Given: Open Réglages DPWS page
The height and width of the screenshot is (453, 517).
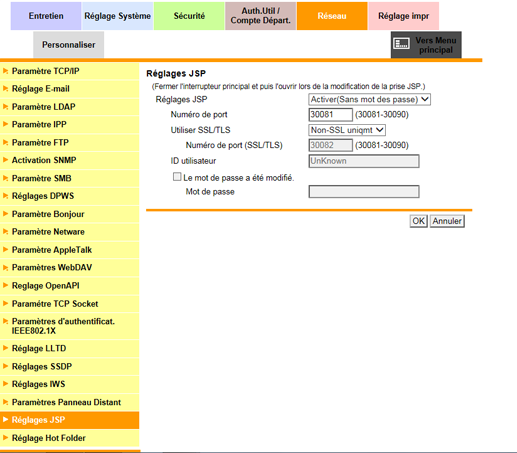Looking at the screenshot, I should (69, 196).
